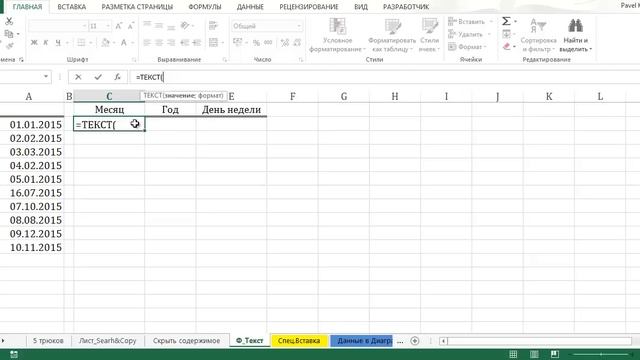Click the Clear eraser icon

click(x=507, y=47)
